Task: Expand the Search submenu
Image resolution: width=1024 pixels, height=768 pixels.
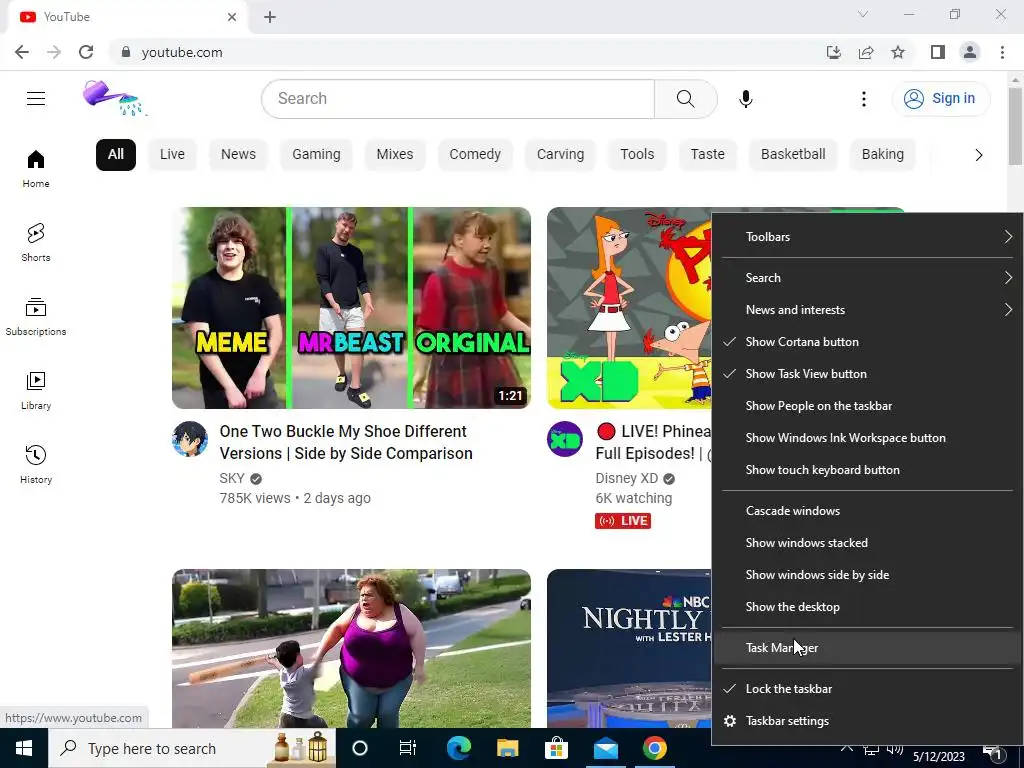Action: [x=867, y=278]
